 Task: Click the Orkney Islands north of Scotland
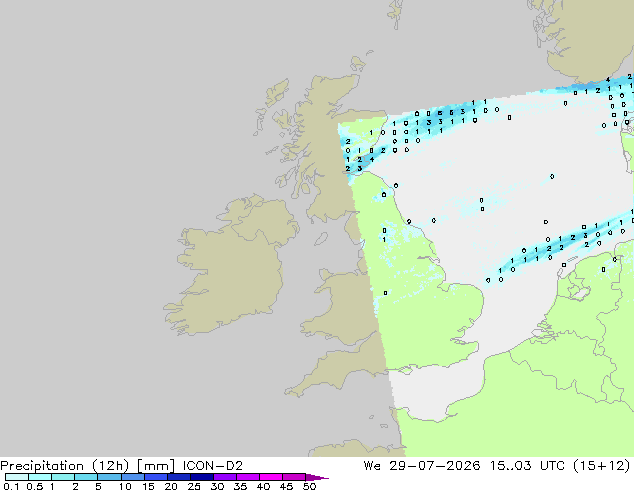(358, 63)
